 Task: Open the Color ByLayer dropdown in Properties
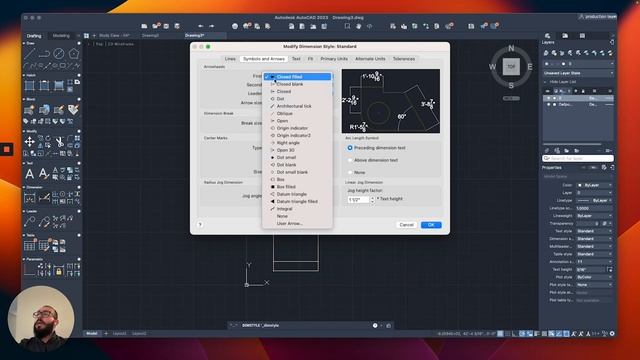(595, 185)
